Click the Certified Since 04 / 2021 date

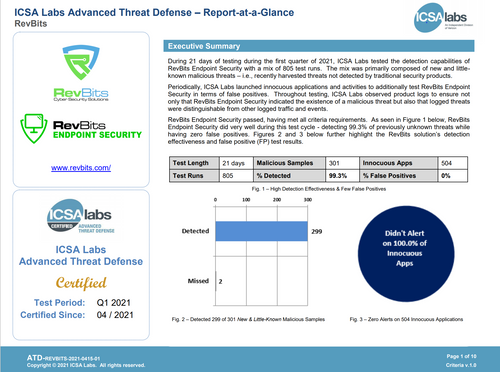pos(115,315)
